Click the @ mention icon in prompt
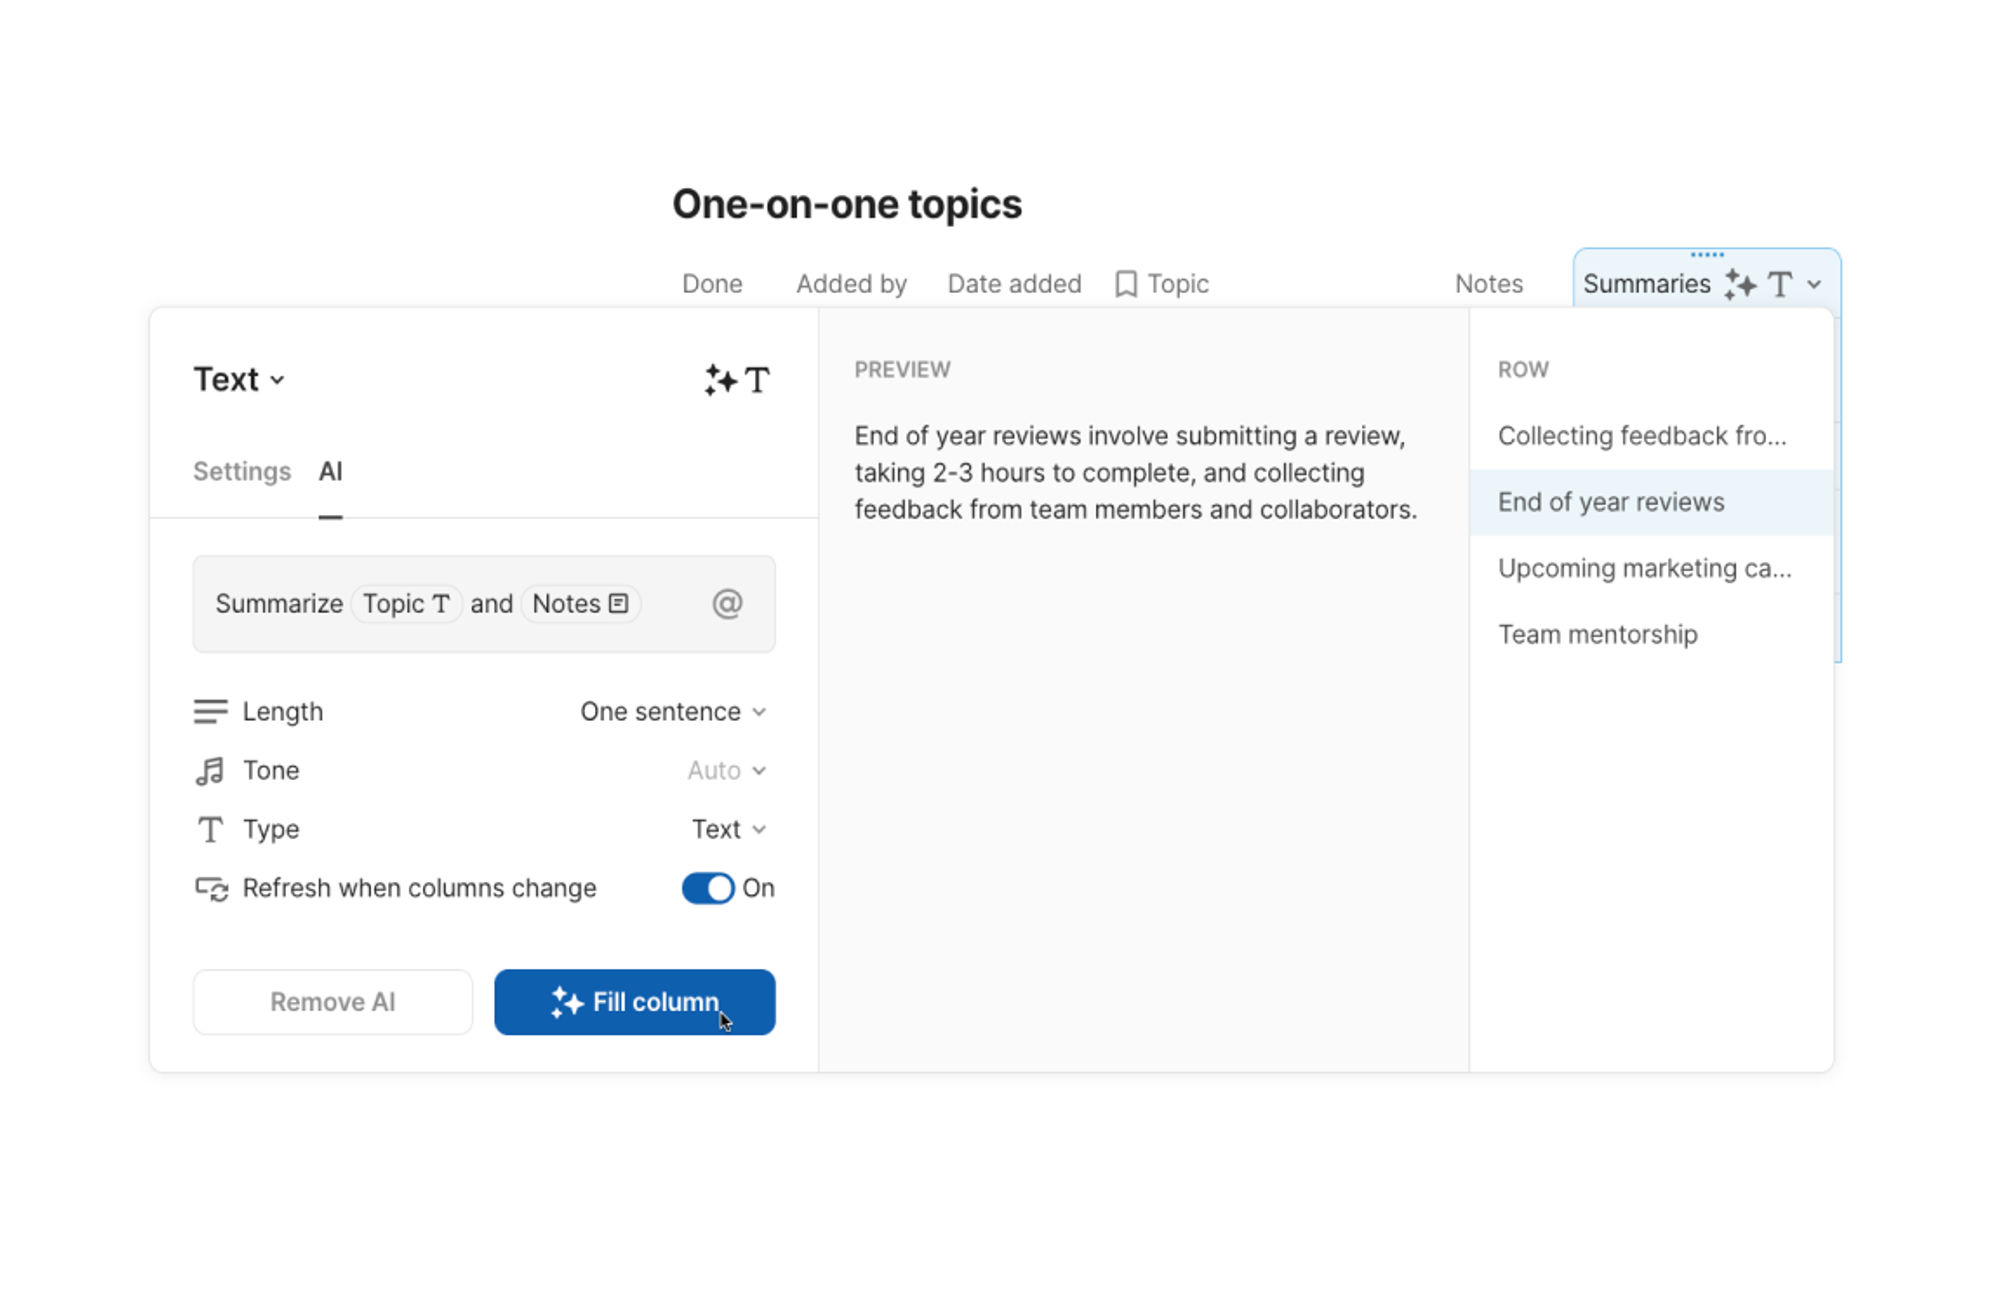 point(727,604)
